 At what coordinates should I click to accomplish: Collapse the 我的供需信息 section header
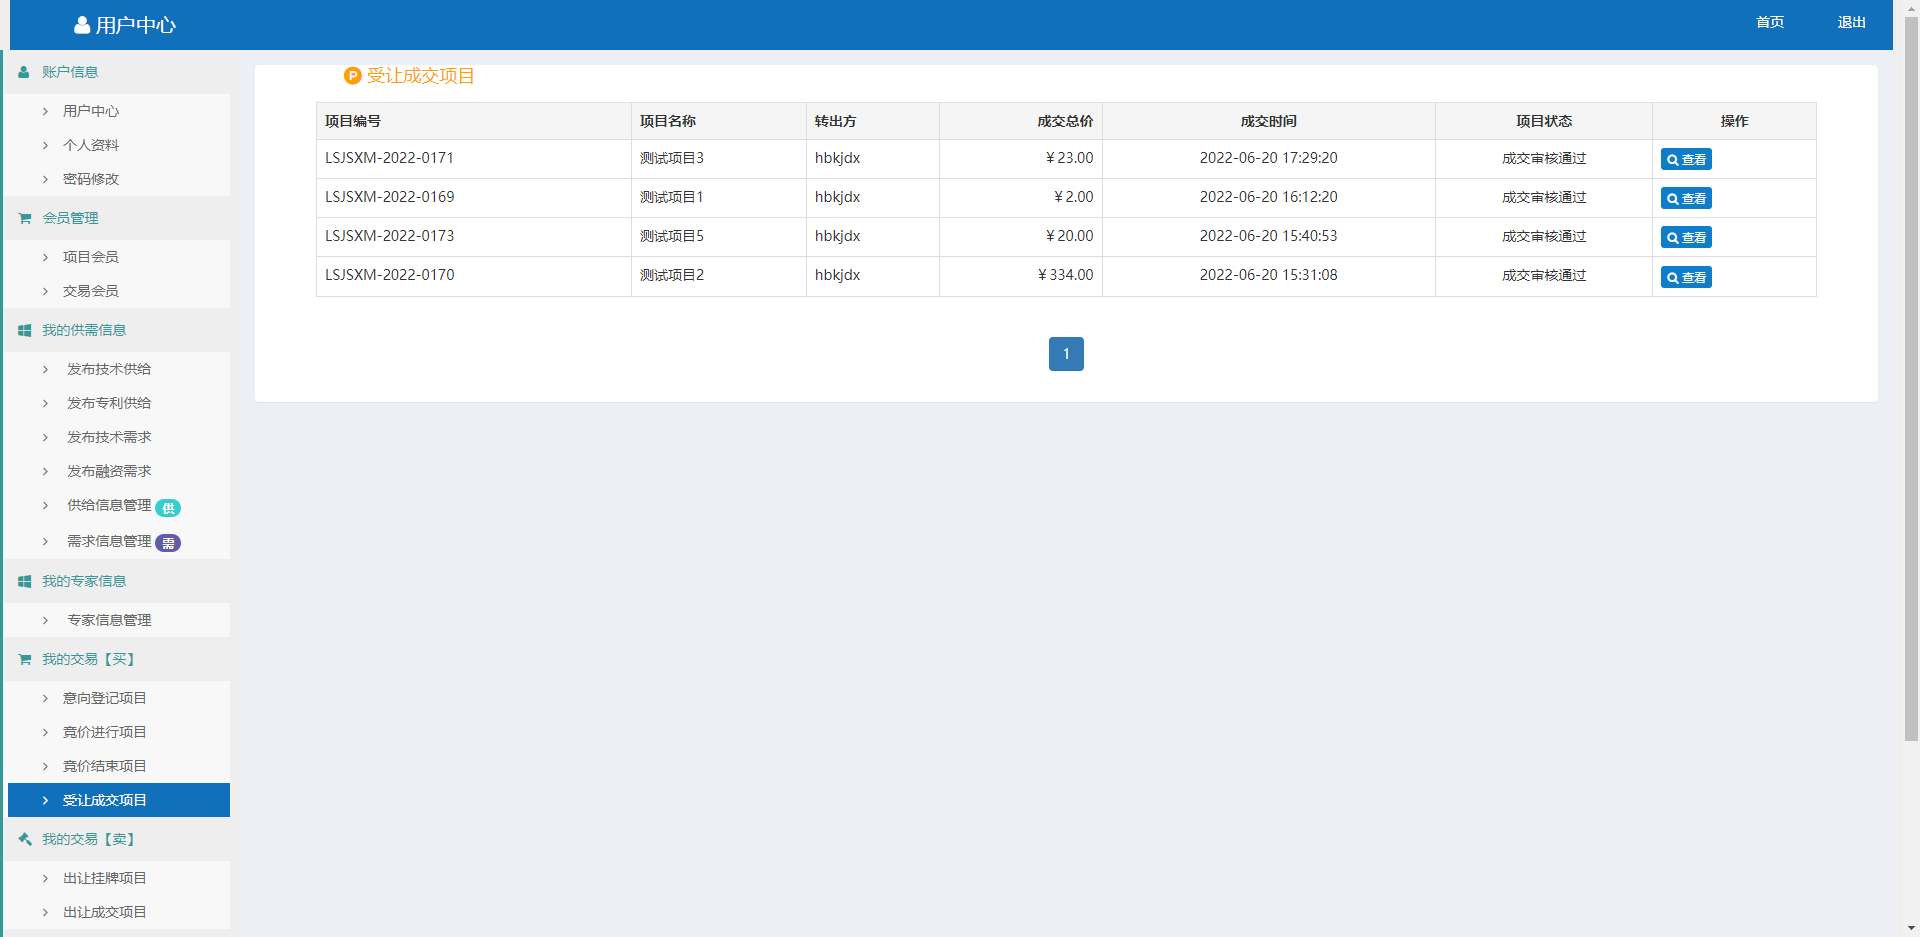tap(118, 330)
